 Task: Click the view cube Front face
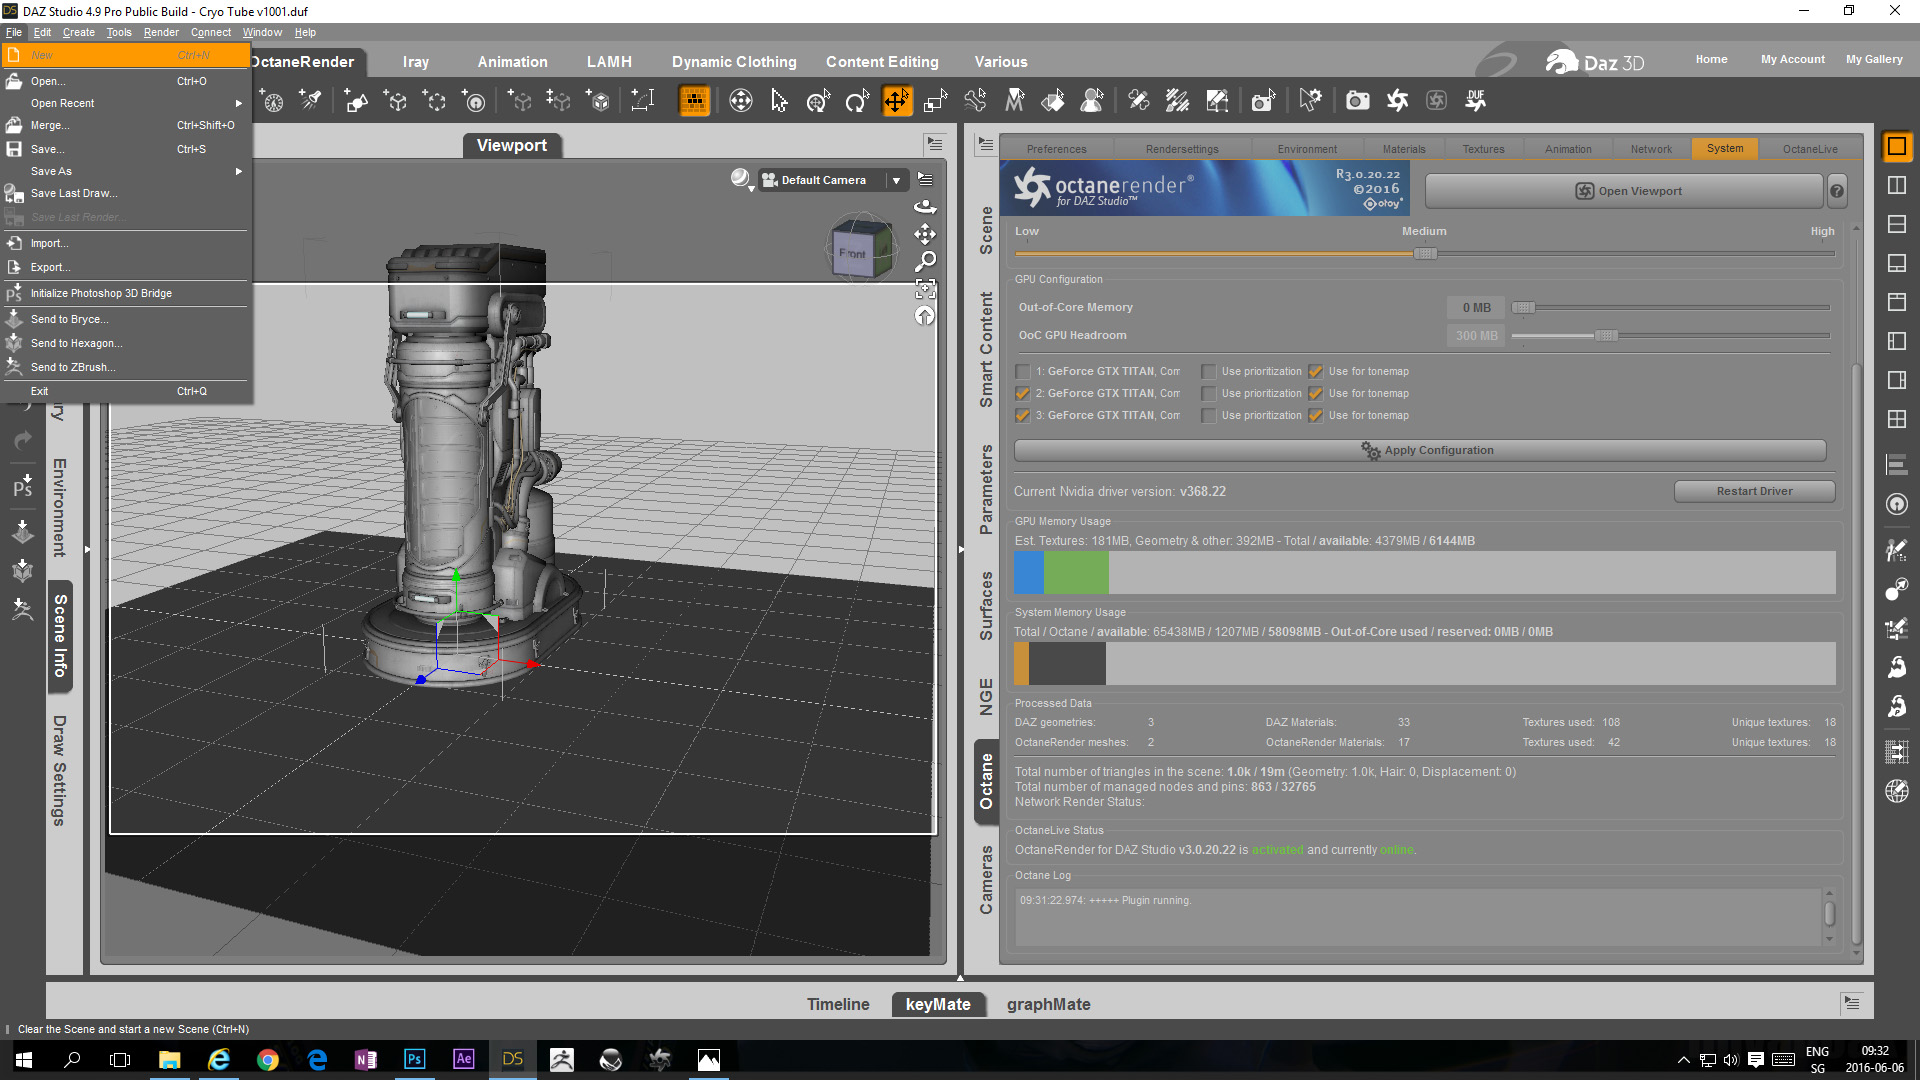coord(853,254)
